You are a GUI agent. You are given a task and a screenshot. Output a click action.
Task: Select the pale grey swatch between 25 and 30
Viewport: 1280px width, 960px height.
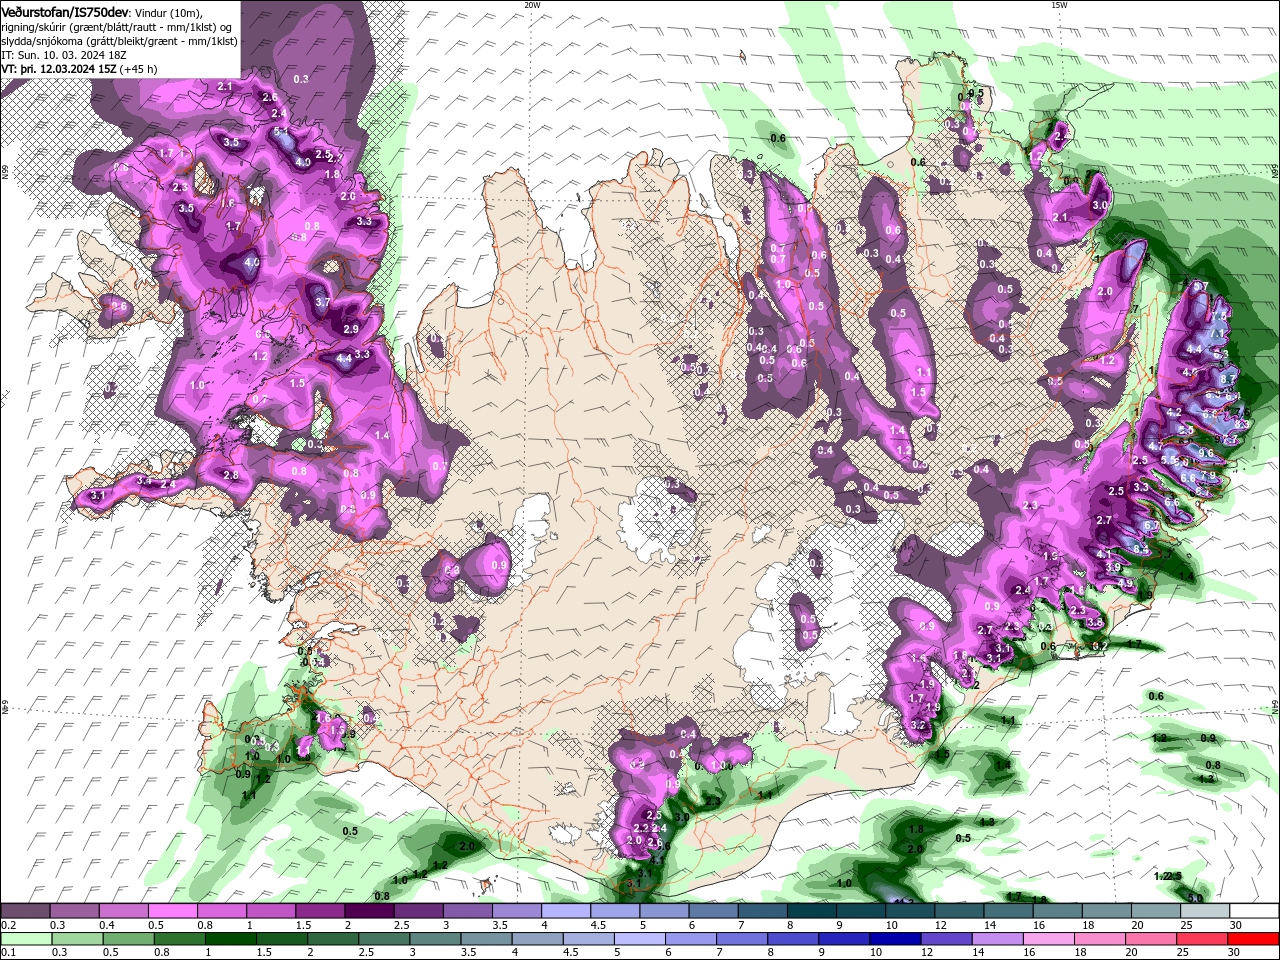coord(1206,910)
